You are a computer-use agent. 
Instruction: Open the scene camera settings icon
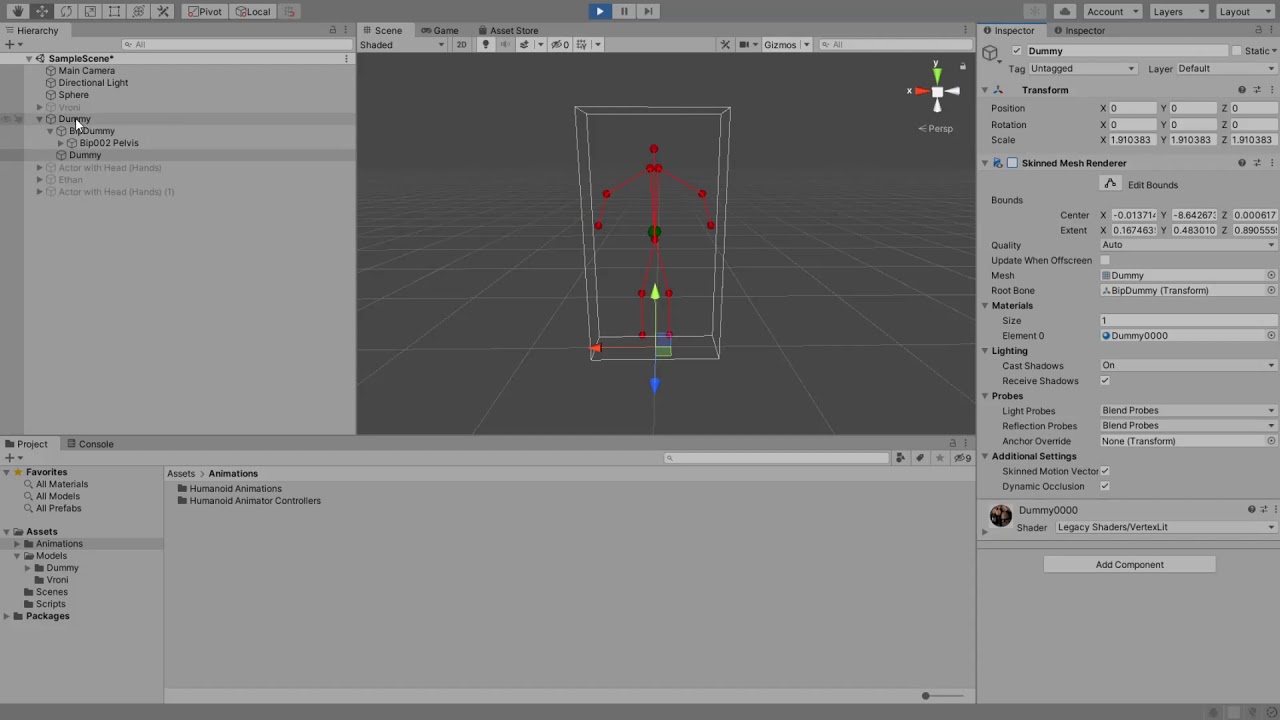click(x=742, y=44)
